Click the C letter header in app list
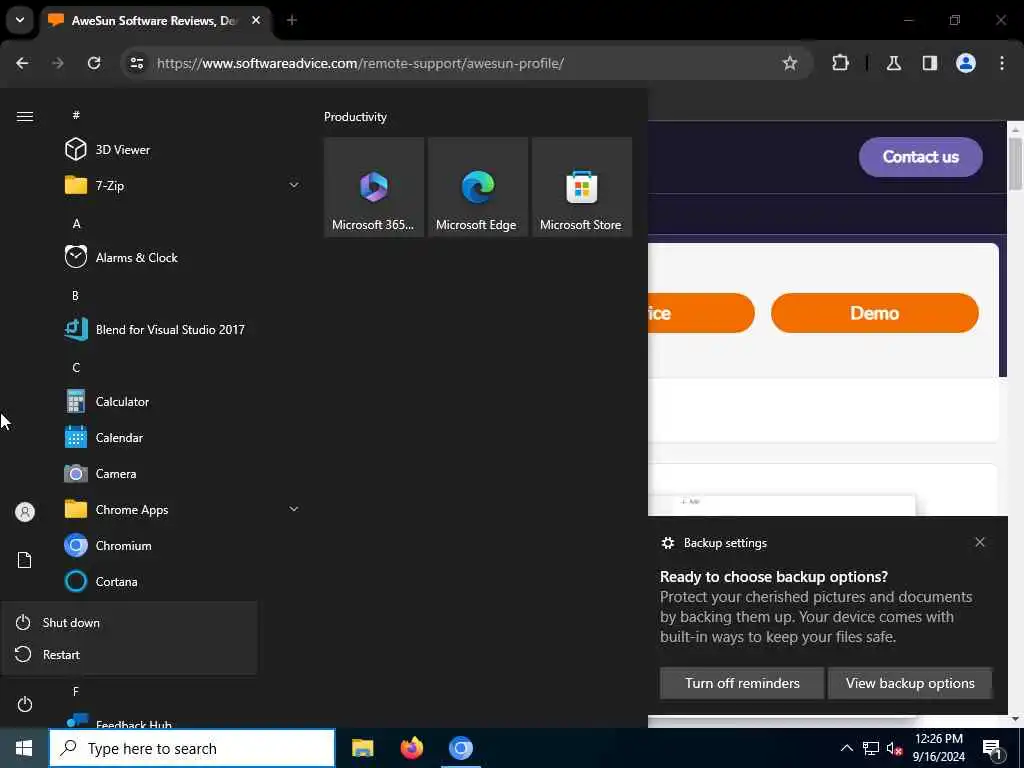The width and height of the screenshot is (1024, 768). point(76,367)
